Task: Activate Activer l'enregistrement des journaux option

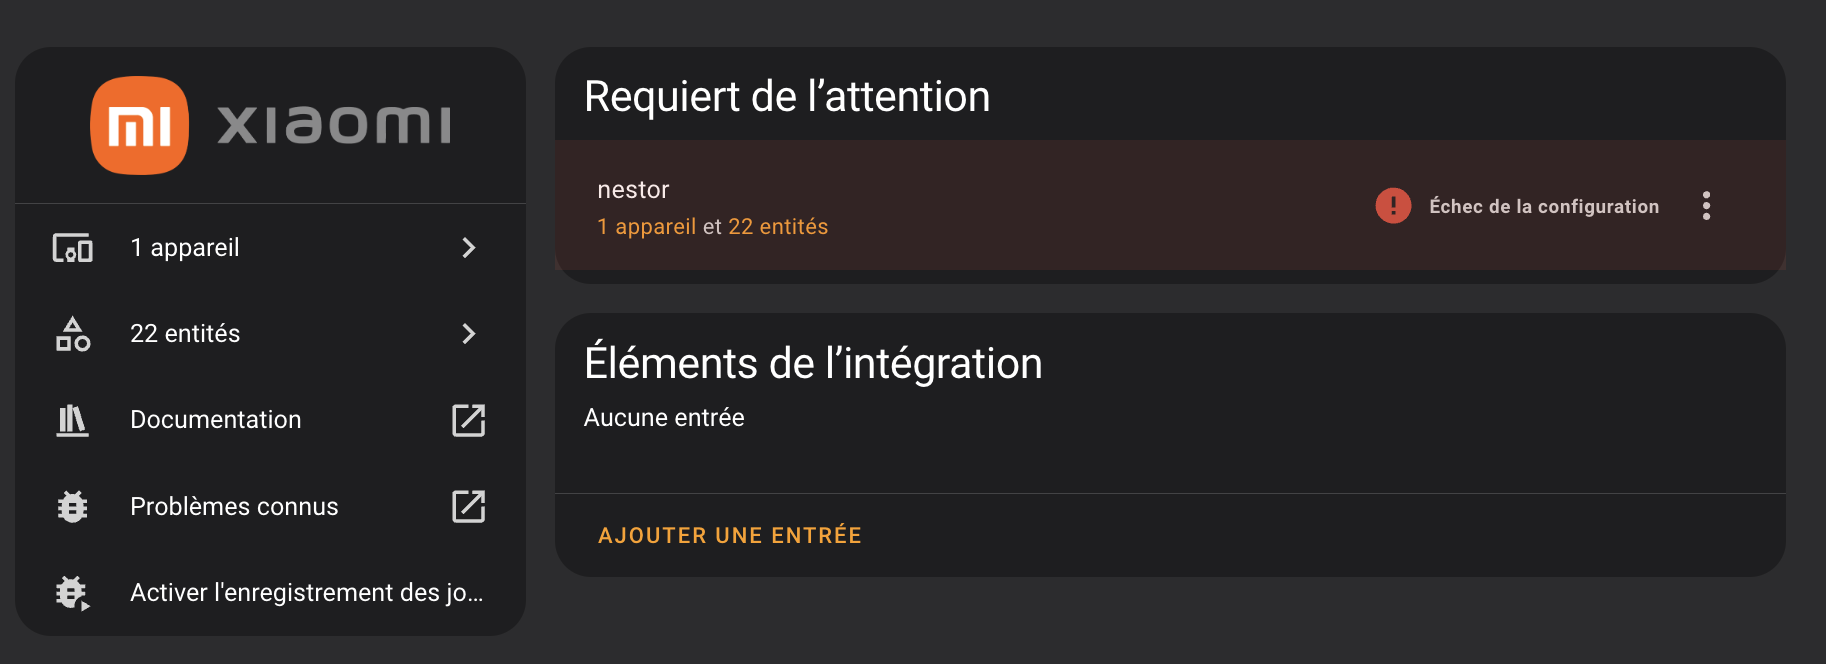Action: click(x=306, y=593)
